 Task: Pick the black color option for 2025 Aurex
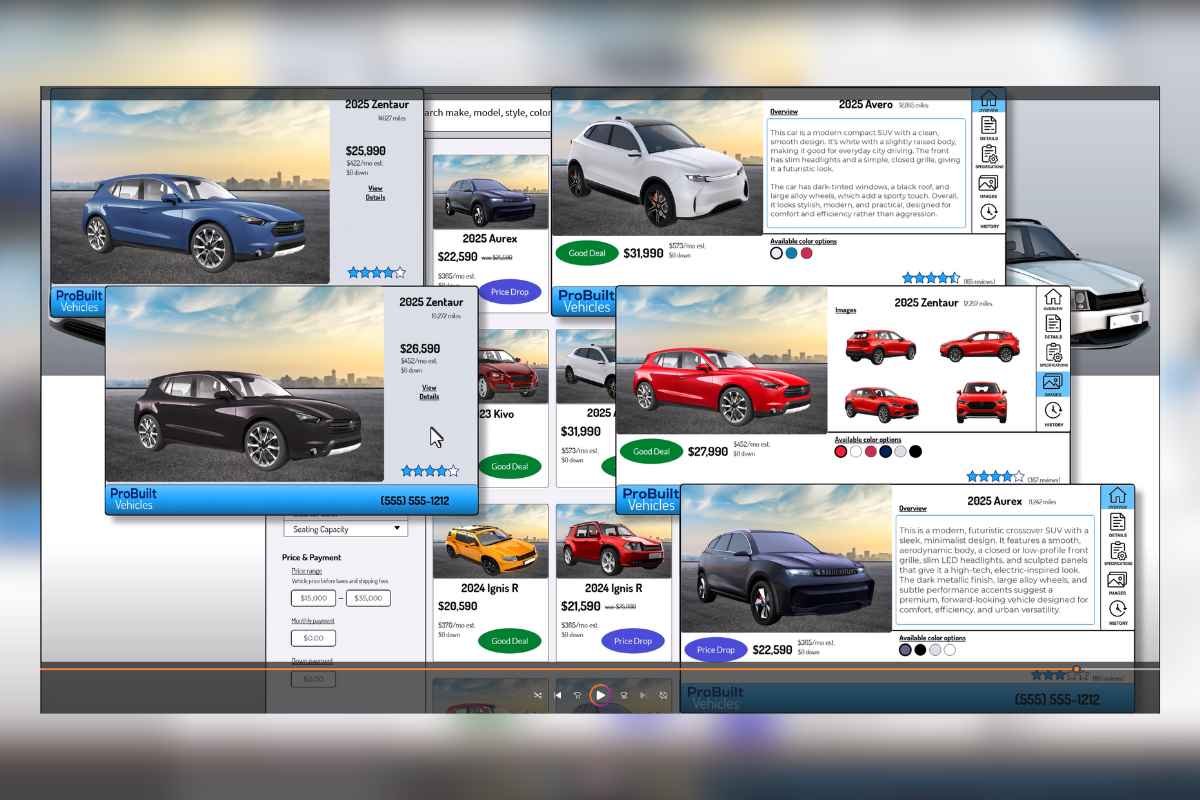pos(920,650)
